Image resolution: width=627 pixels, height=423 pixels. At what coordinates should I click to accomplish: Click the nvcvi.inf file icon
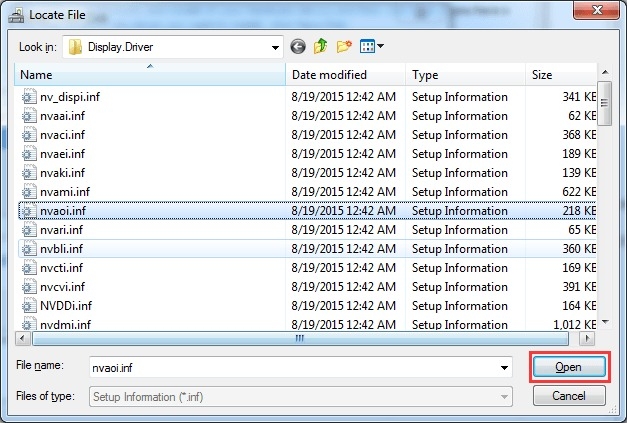coord(28,287)
